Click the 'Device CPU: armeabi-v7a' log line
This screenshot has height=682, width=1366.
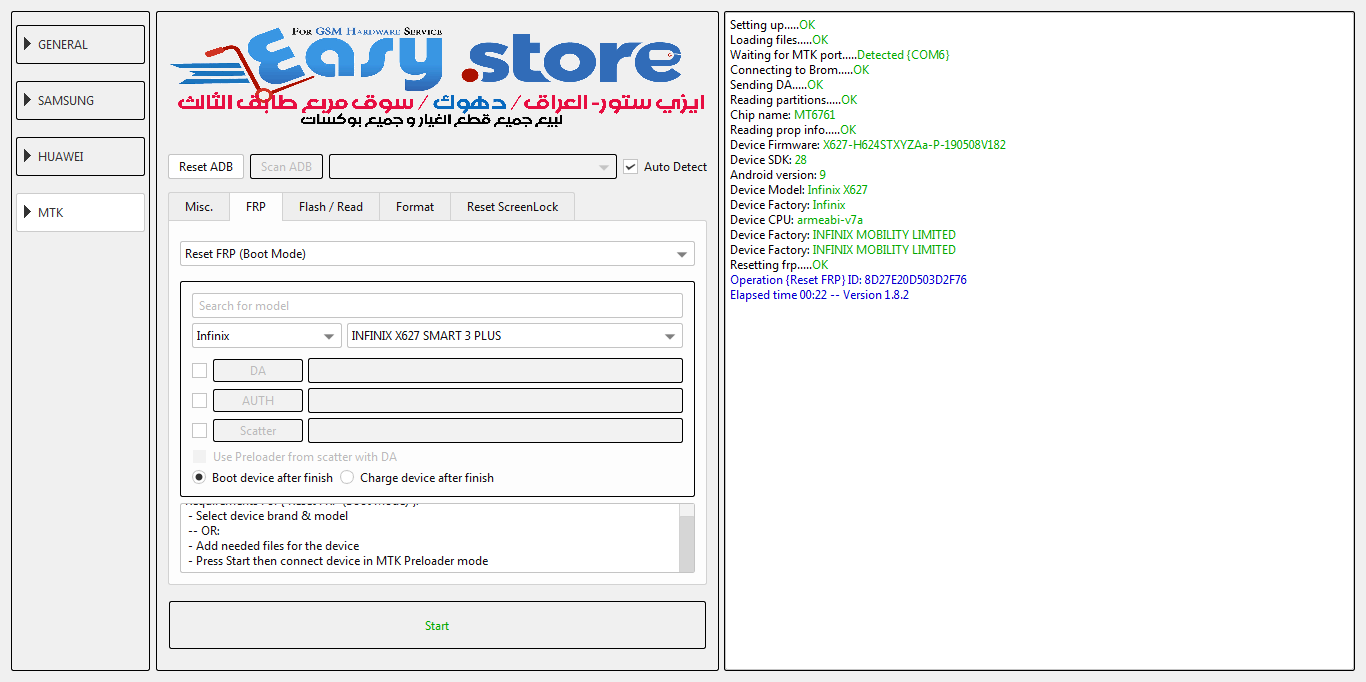click(x=796, y=220)
